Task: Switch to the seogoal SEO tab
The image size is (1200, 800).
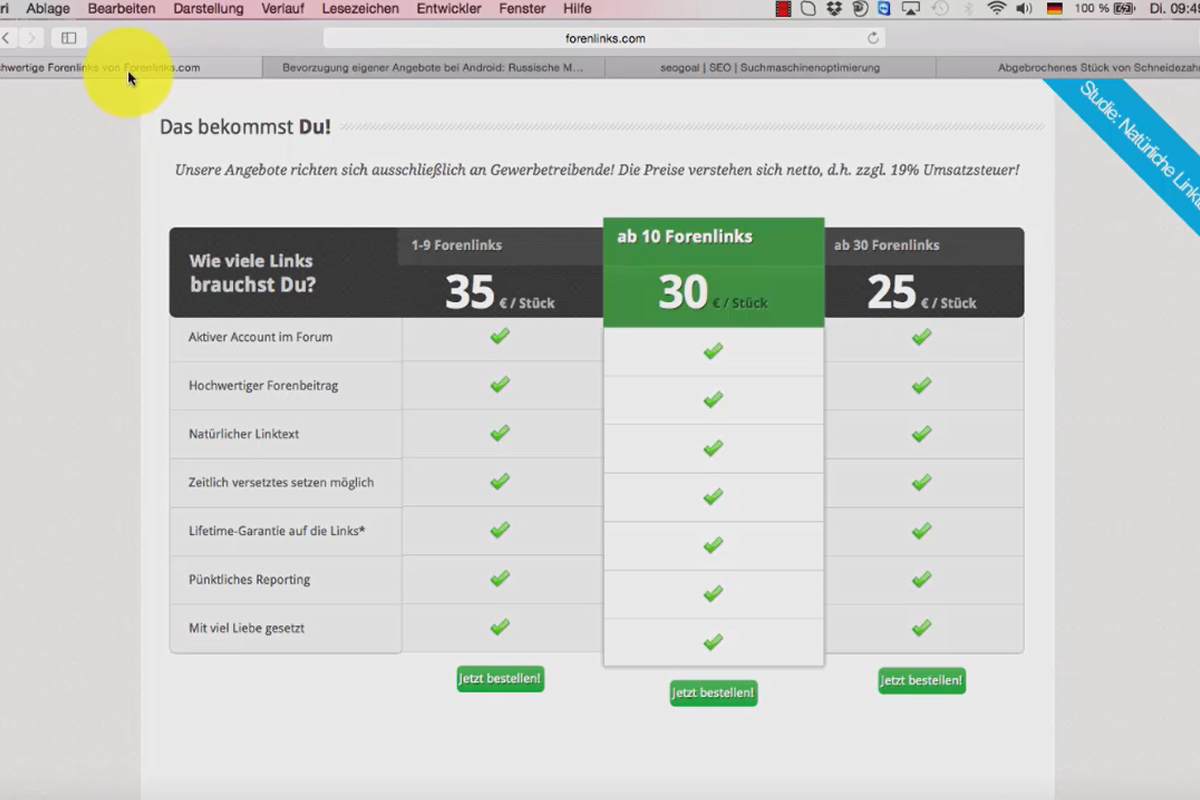Action: tap(770, 68)
